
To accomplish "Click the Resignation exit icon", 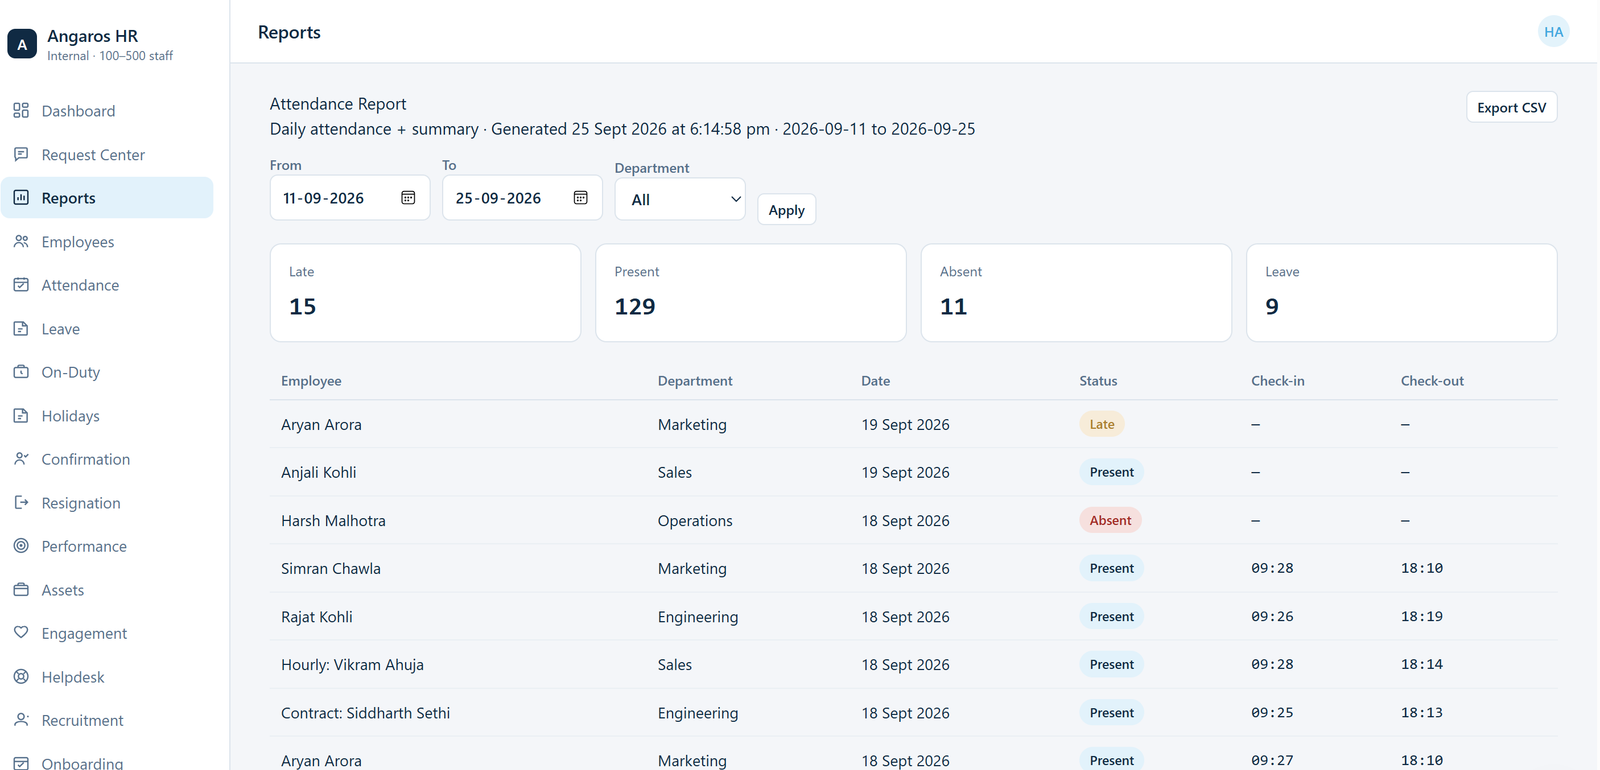I will [x=21, y=502].
